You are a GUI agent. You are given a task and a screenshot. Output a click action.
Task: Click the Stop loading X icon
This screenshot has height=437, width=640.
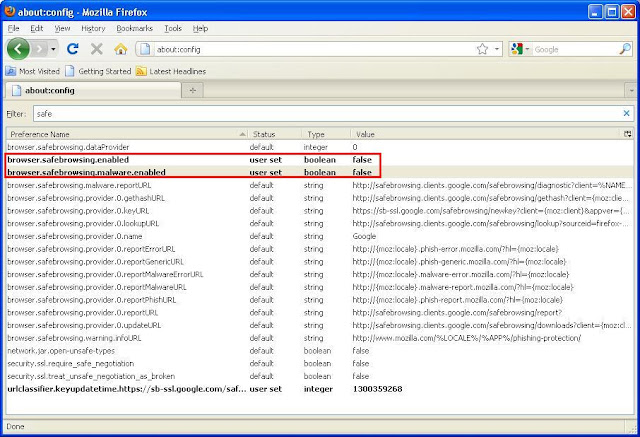pyautogui.click(x=97, y=49)
